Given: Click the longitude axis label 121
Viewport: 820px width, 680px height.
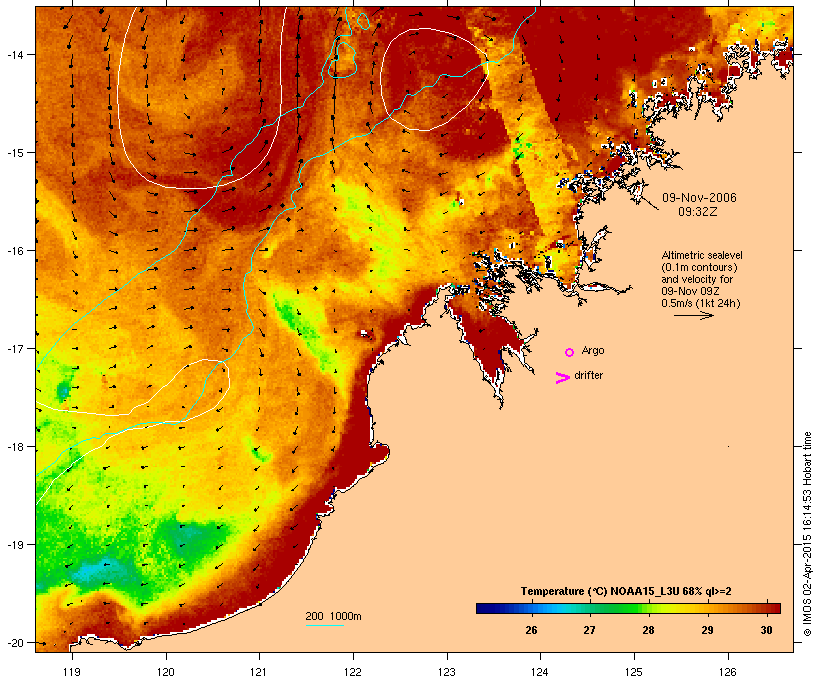Looking at the screenshot, I should 259,672.
